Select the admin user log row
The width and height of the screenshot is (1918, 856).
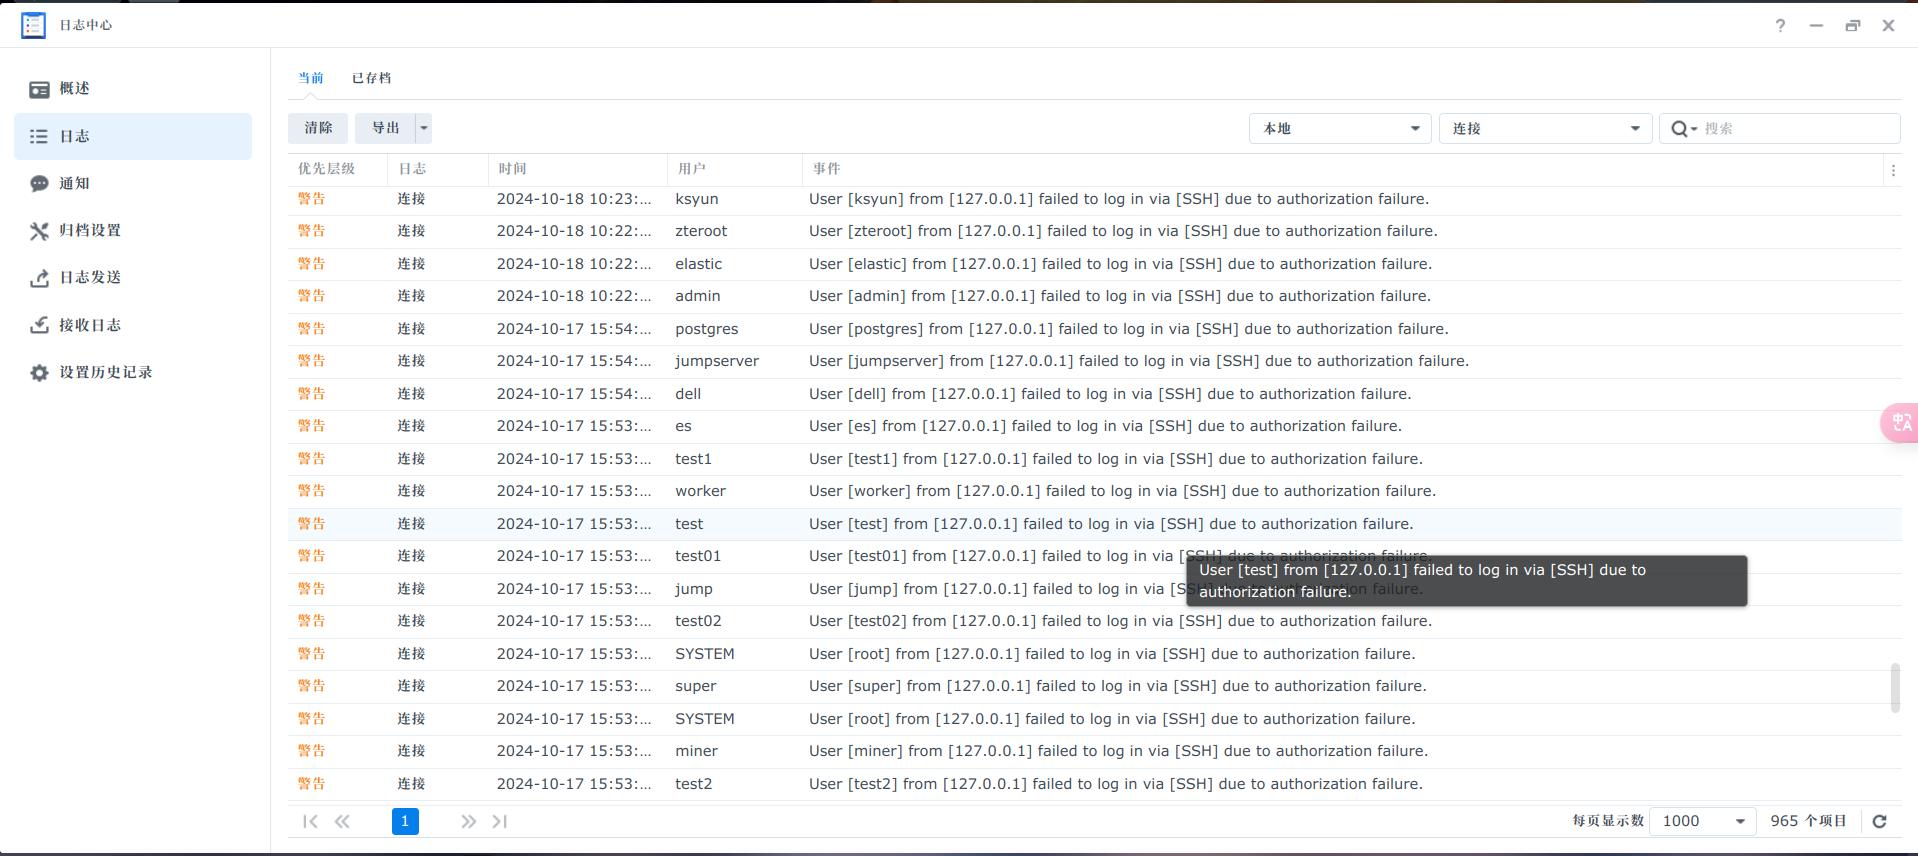[1094, 296]
